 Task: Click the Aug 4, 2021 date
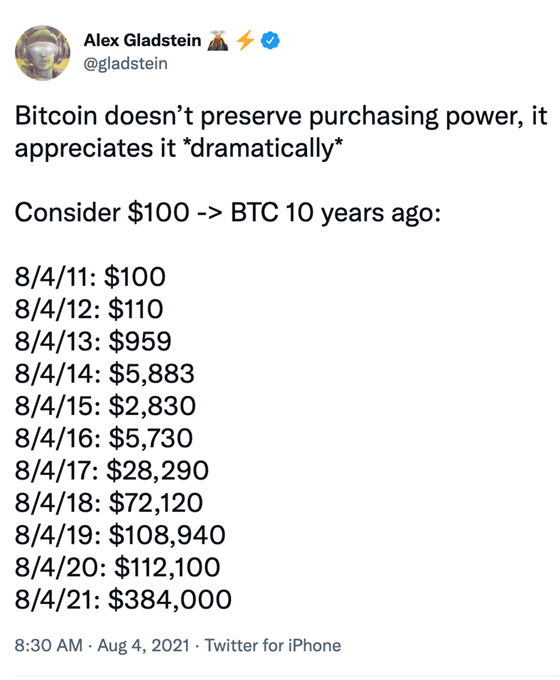pos(144,645)
